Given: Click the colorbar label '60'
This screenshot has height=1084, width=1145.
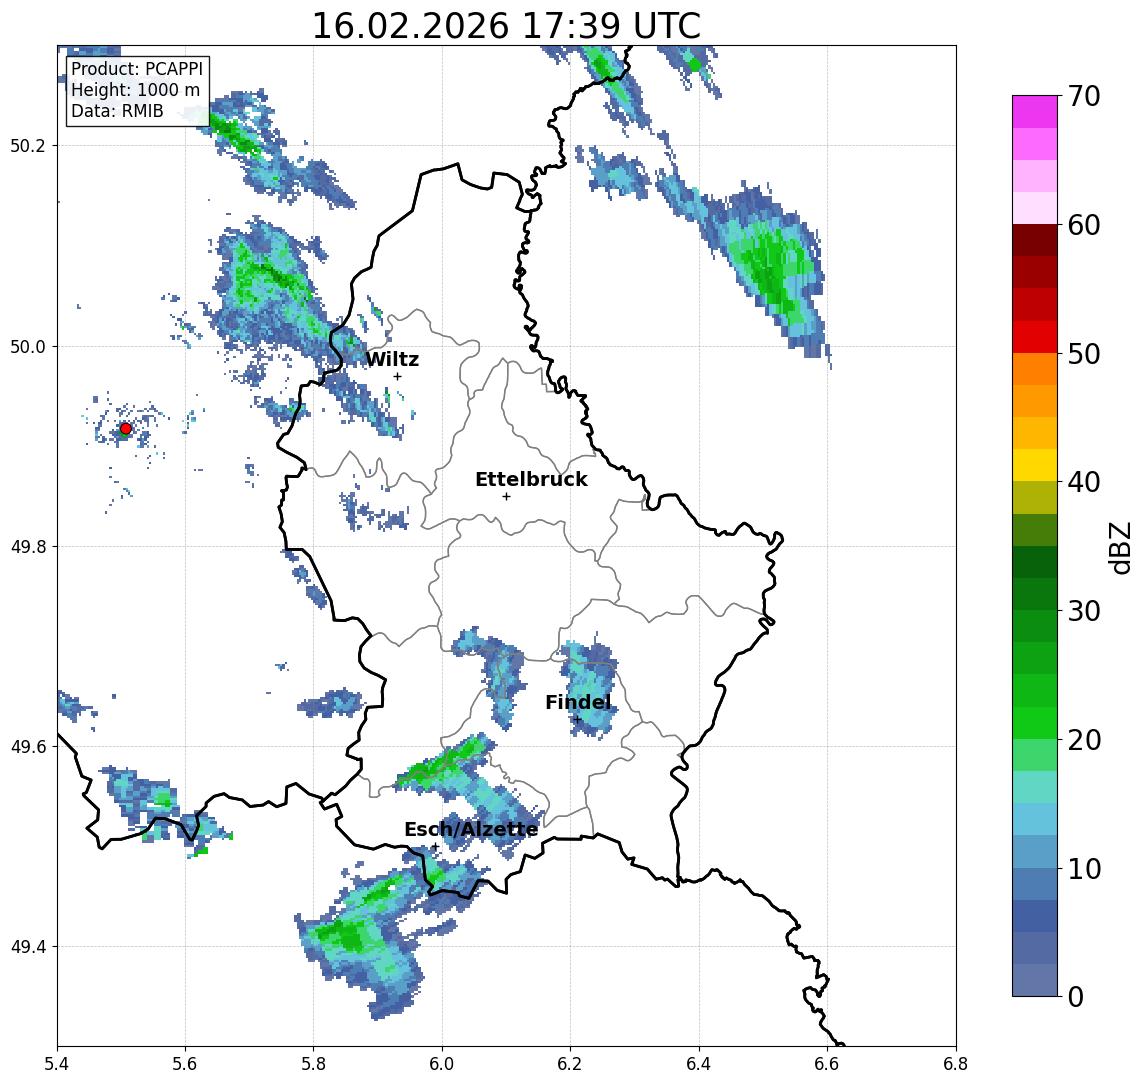Looking at the screenshot, I should pyautogui.click(x=1083, y=225).
